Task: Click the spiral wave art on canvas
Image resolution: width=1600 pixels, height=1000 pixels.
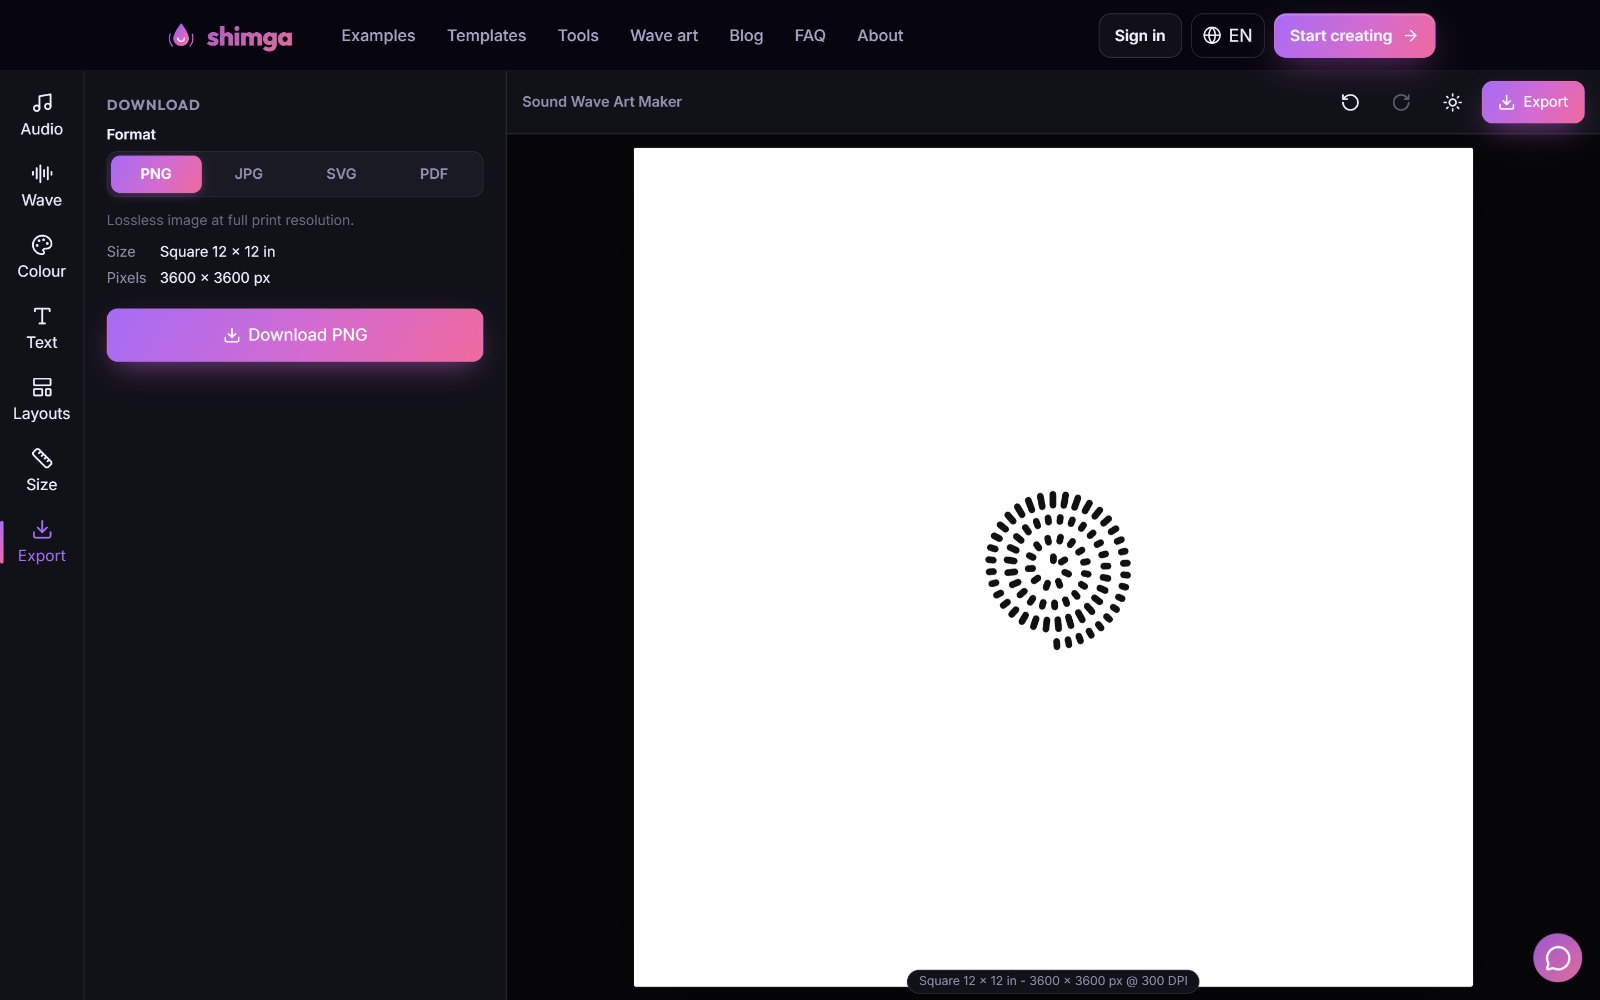Action: pos(1058,570)
